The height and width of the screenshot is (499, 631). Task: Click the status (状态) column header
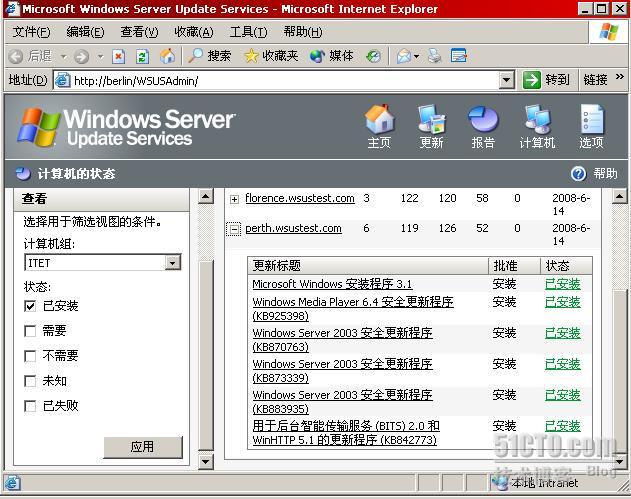(566, 266)
